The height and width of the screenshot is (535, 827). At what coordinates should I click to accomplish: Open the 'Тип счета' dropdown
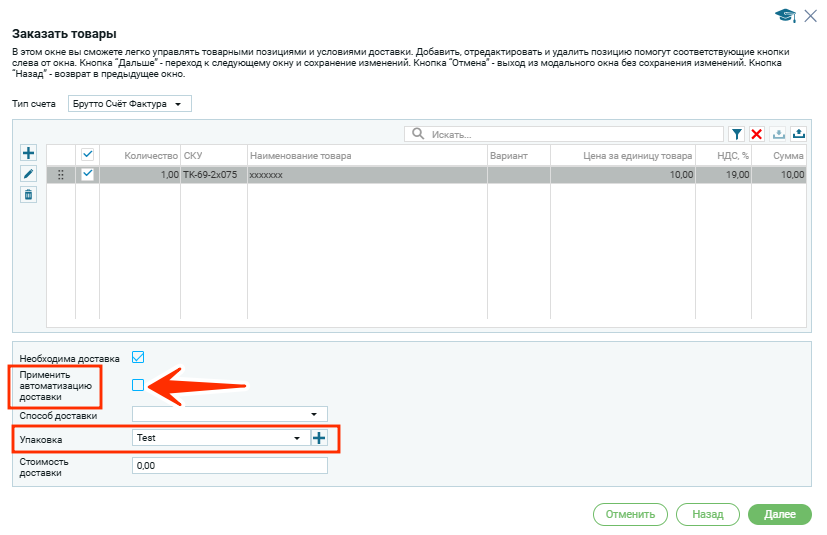[129, 104]
